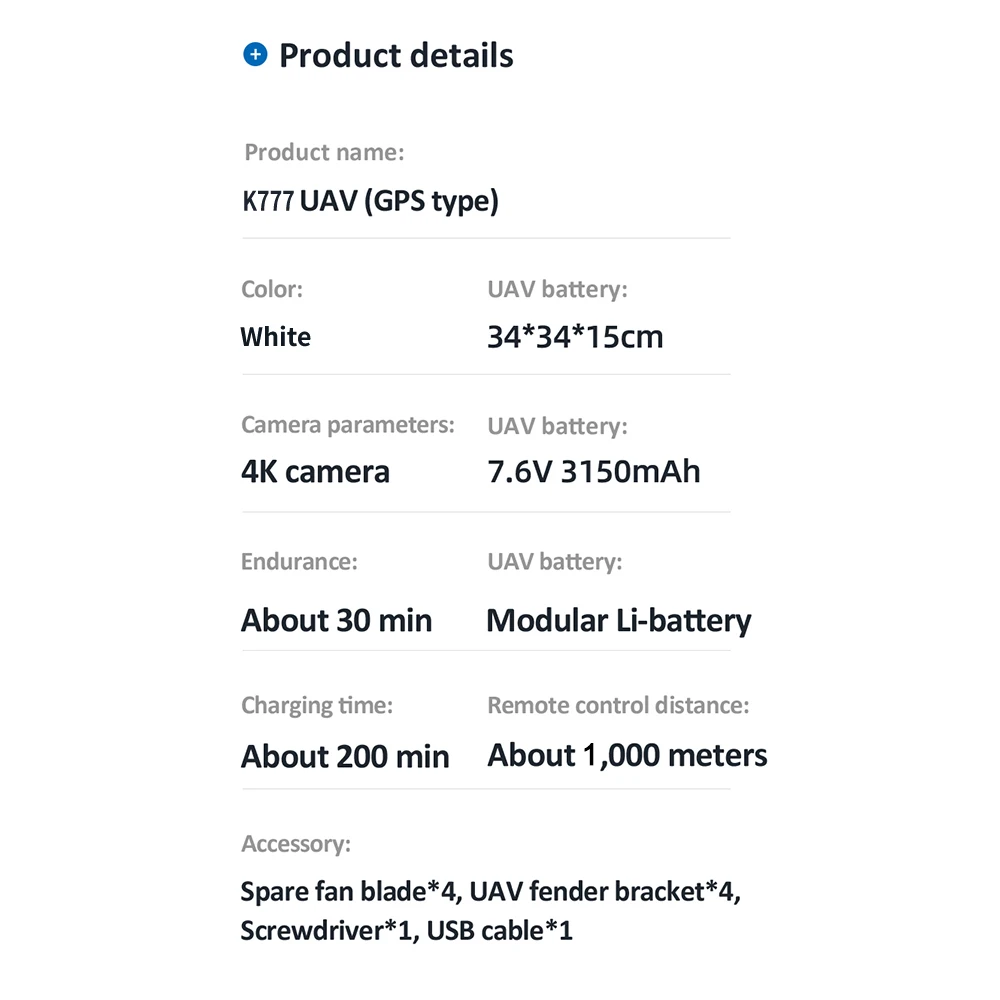Click the Product name label

pyautogui.click(x=324, y=152)
